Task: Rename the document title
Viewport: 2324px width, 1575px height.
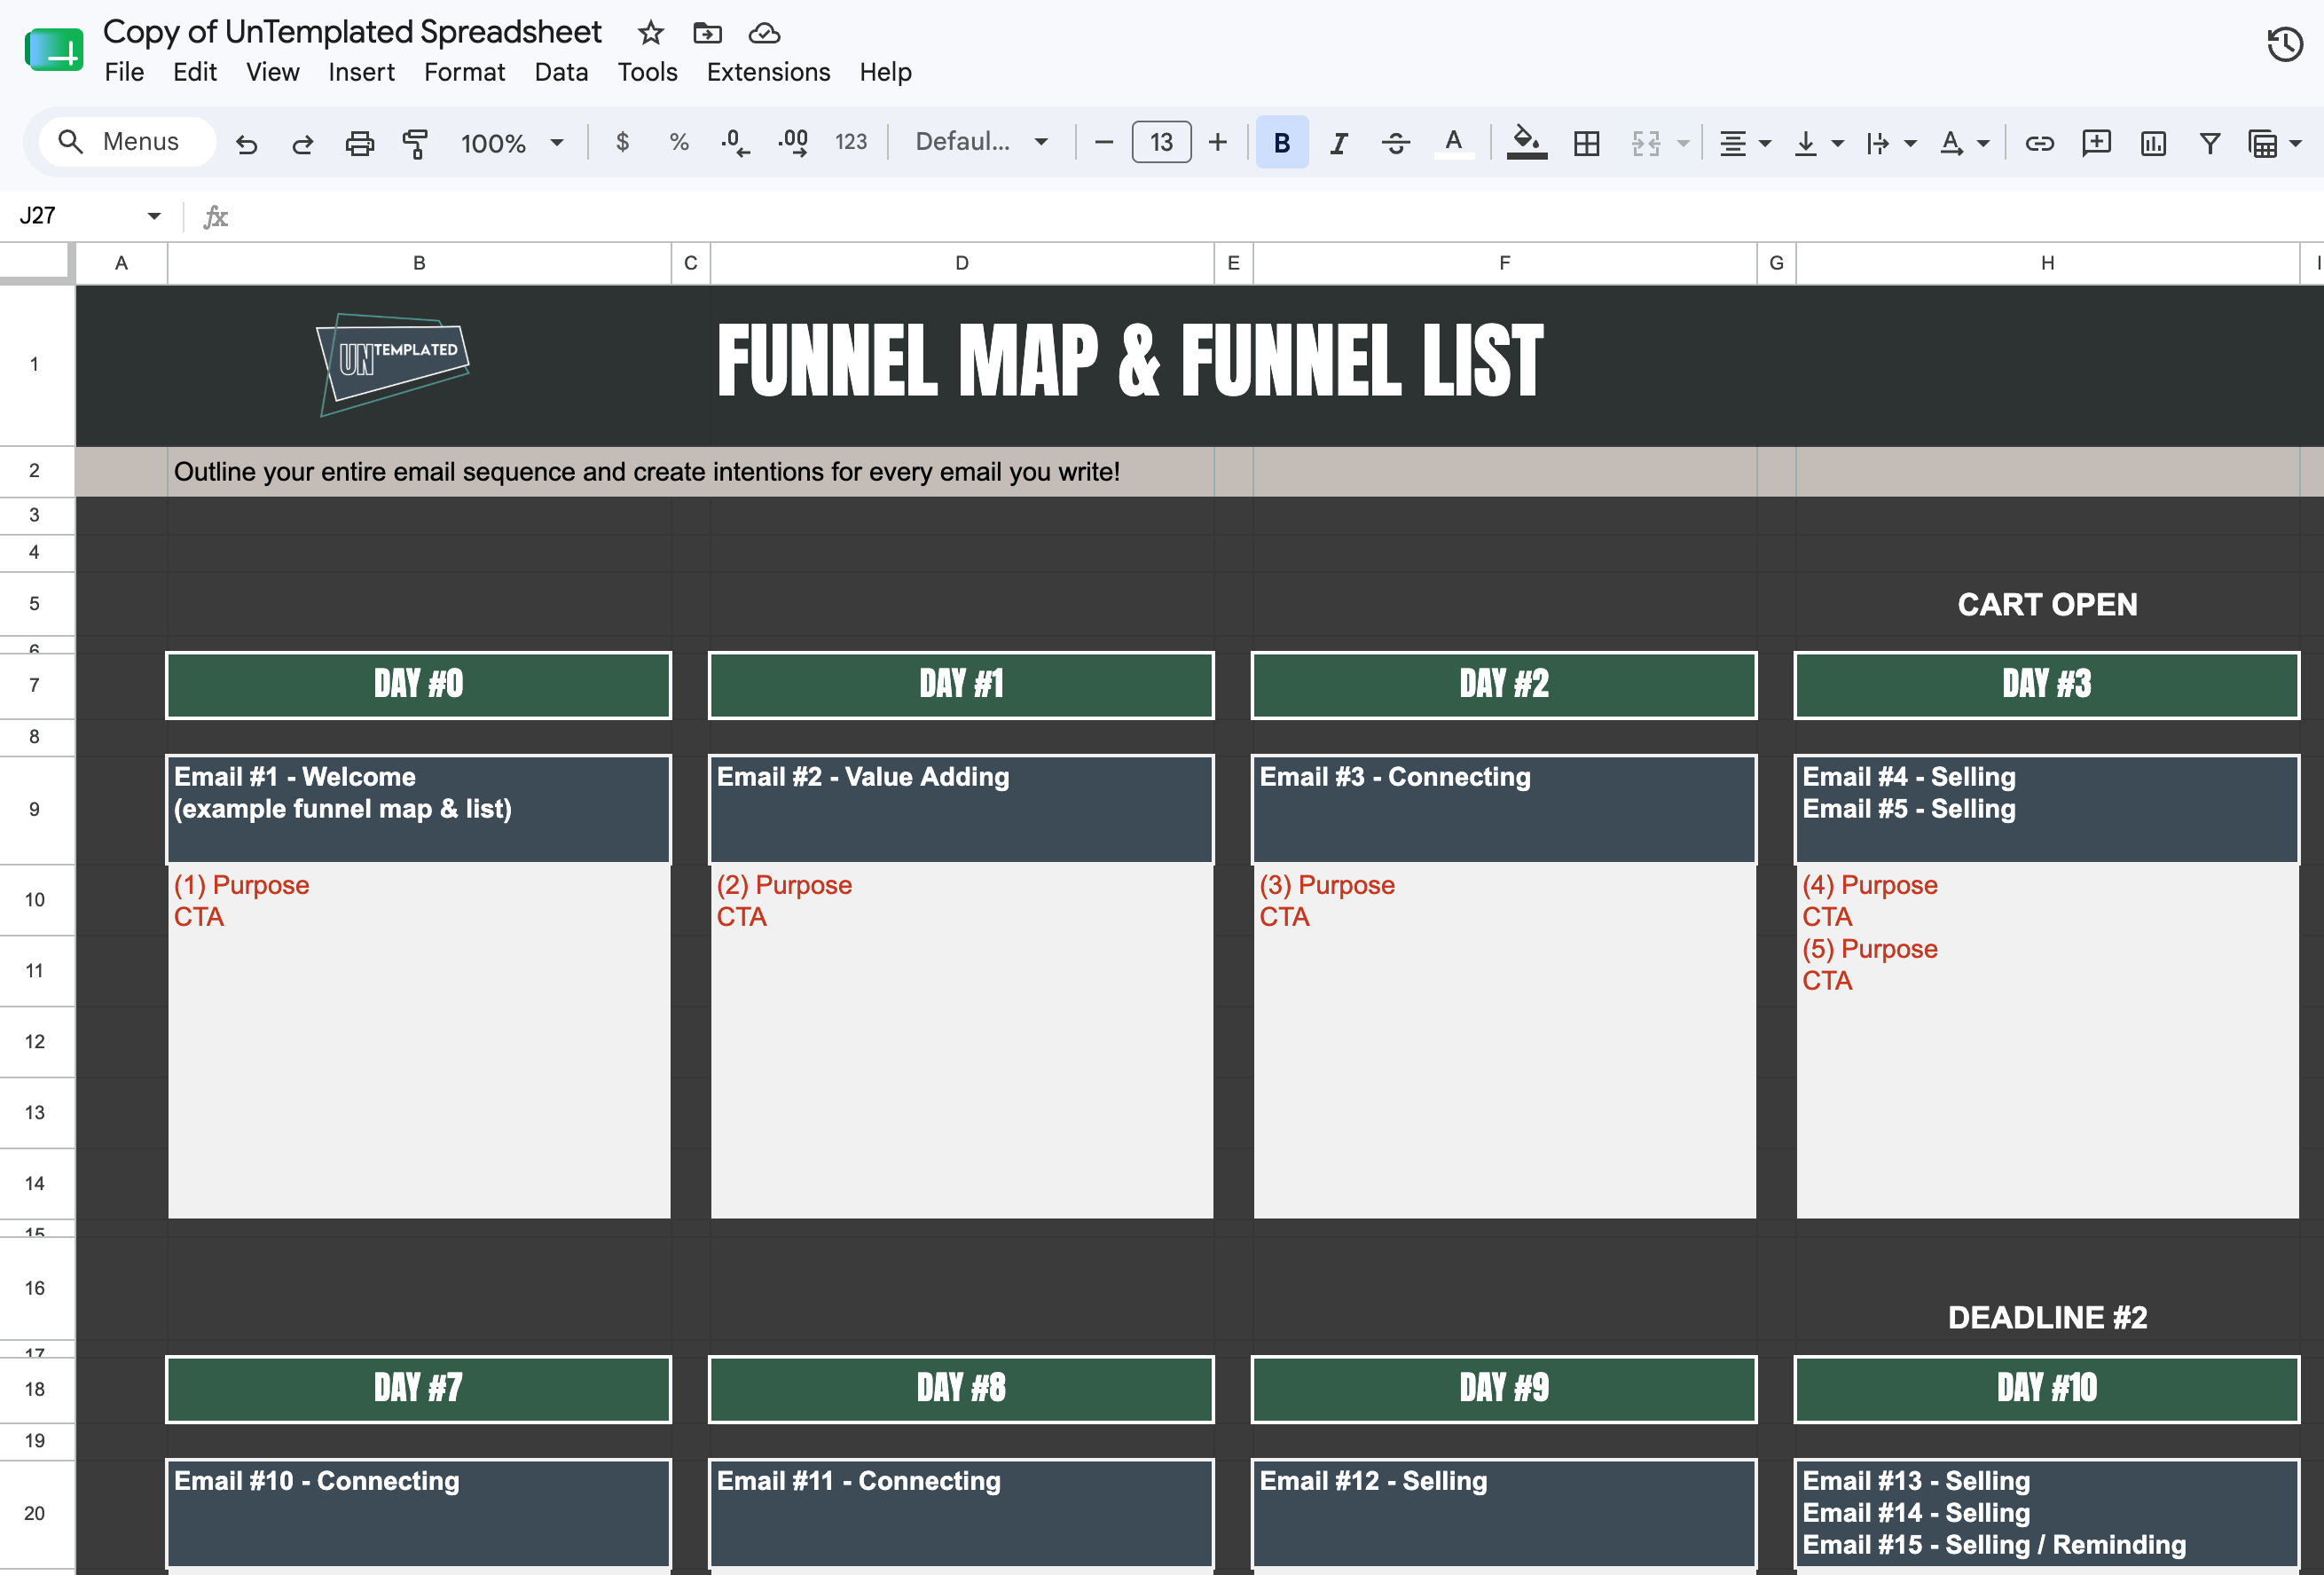Action: point(352,32)
